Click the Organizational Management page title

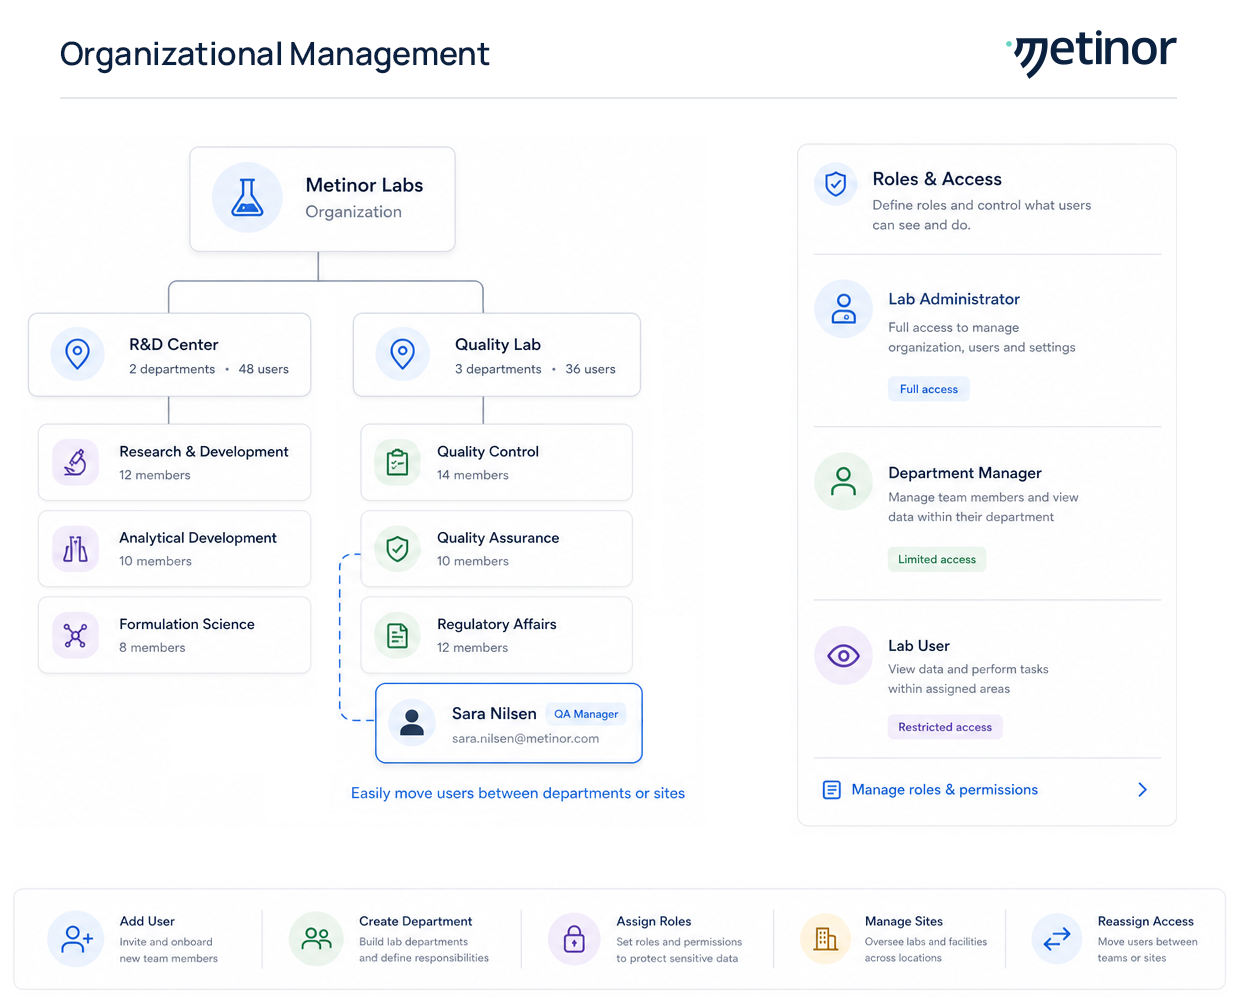(x=275, y=54)
